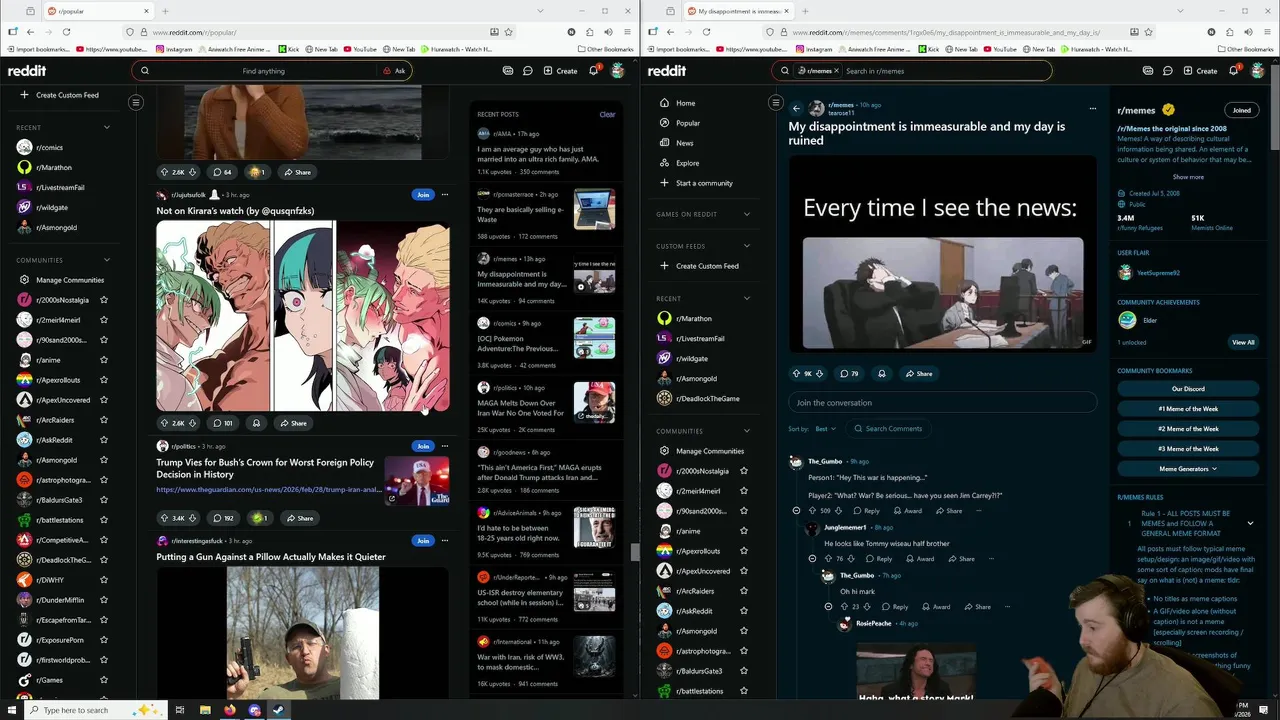This screenshot has height=720, width=1280.
Task: Open user avatar menu in left window
Action: click(x=618, y=71)
